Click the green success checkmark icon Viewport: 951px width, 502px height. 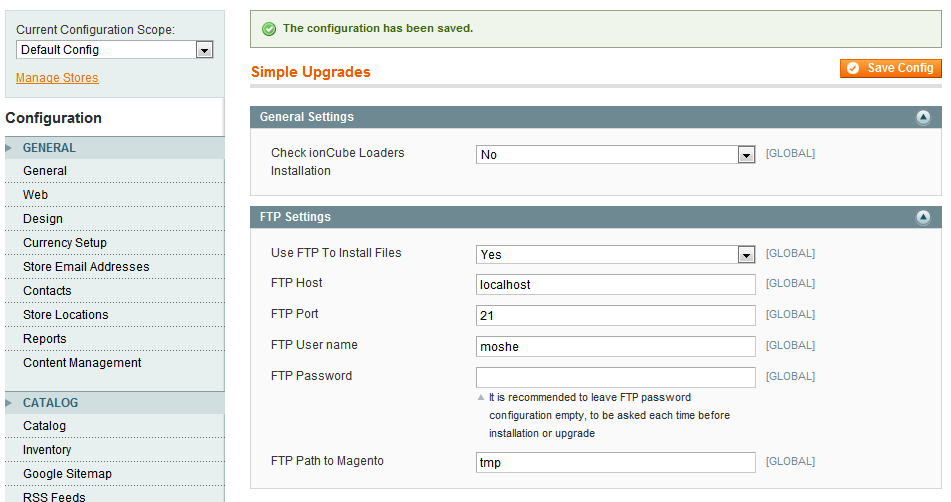(269, 28)
